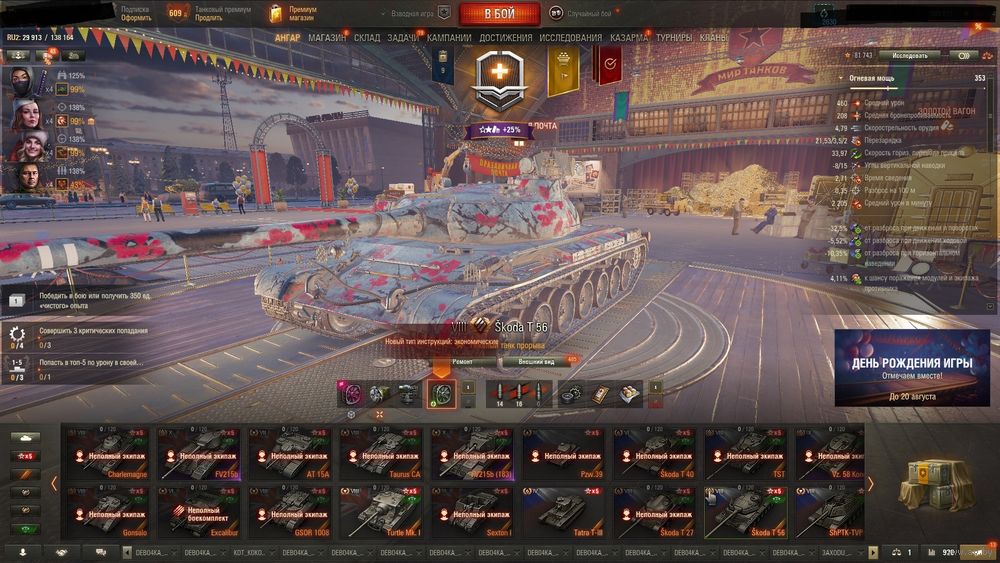Viewport: 1000px width, 563px height.
Task: Select the Turtle Mk. I tank thumbnail
Action: click(381, 511)
